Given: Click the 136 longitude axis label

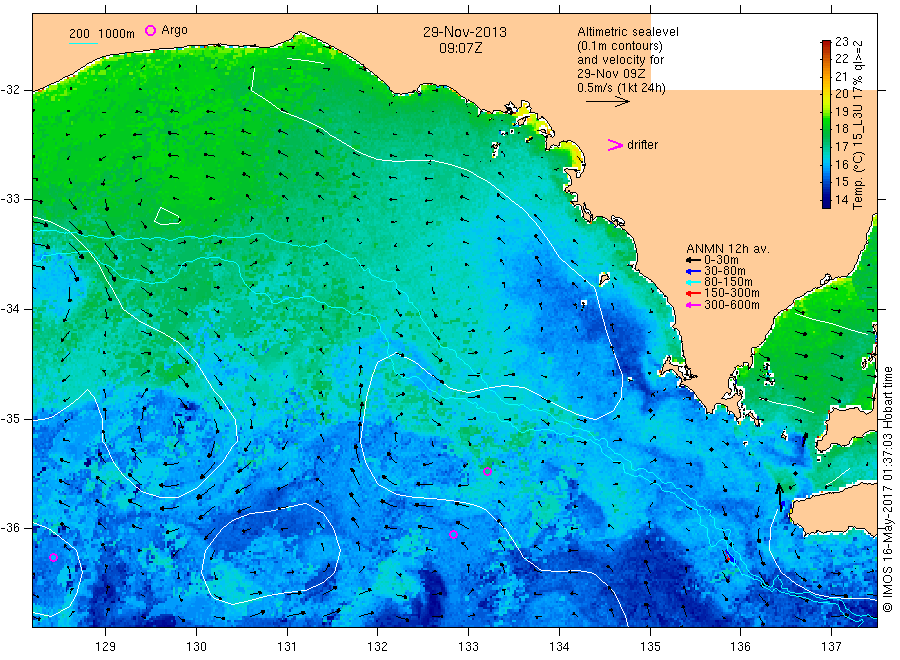Looking at the screenshot, I should (x=740, y=646).
